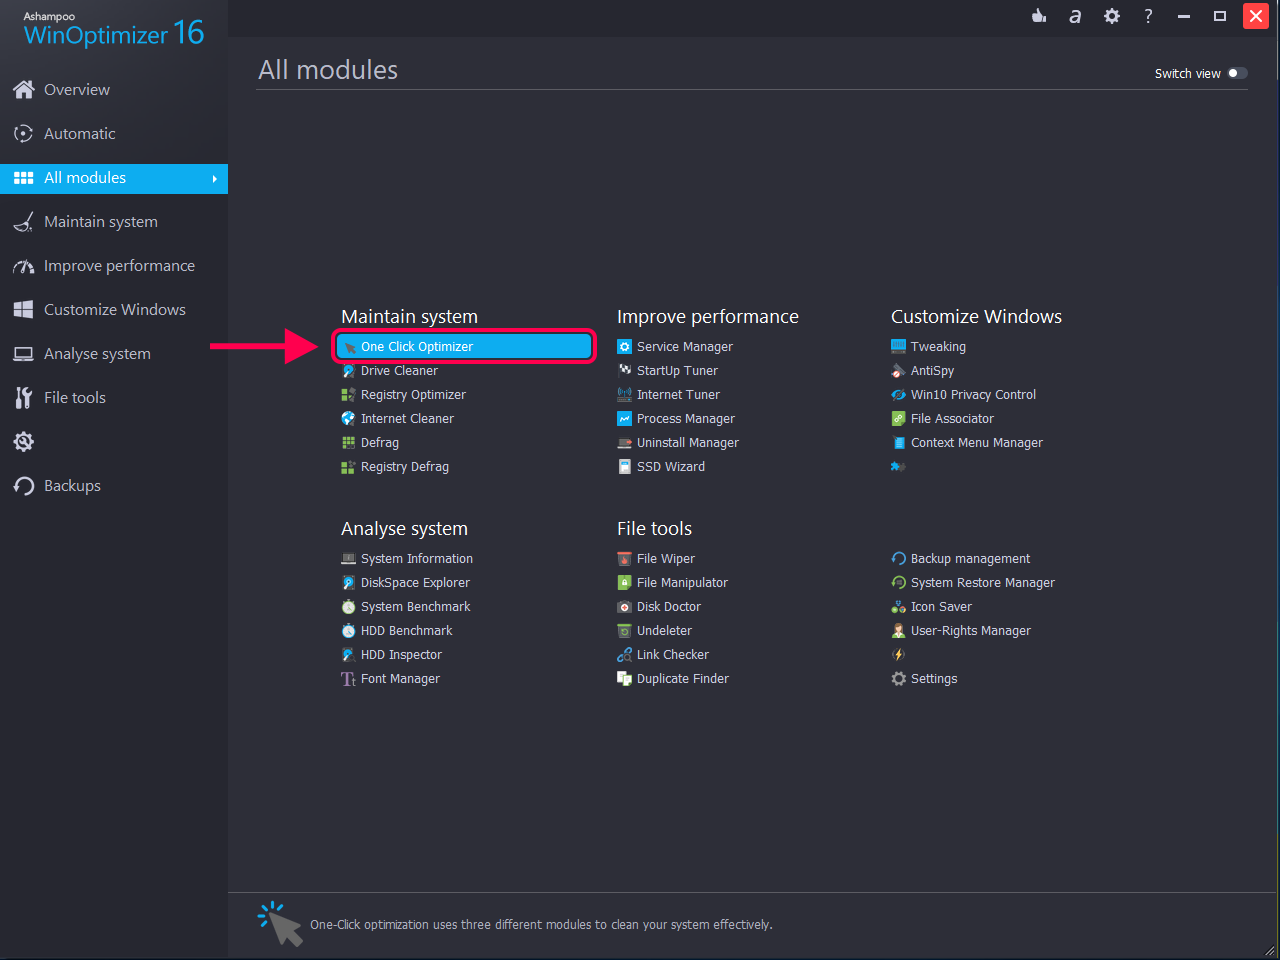Image resolution: width=1280 pixels, height=960 pixels.
Task: Expand the All modules arrow in sidebar
Action: [x=214, y=178]
